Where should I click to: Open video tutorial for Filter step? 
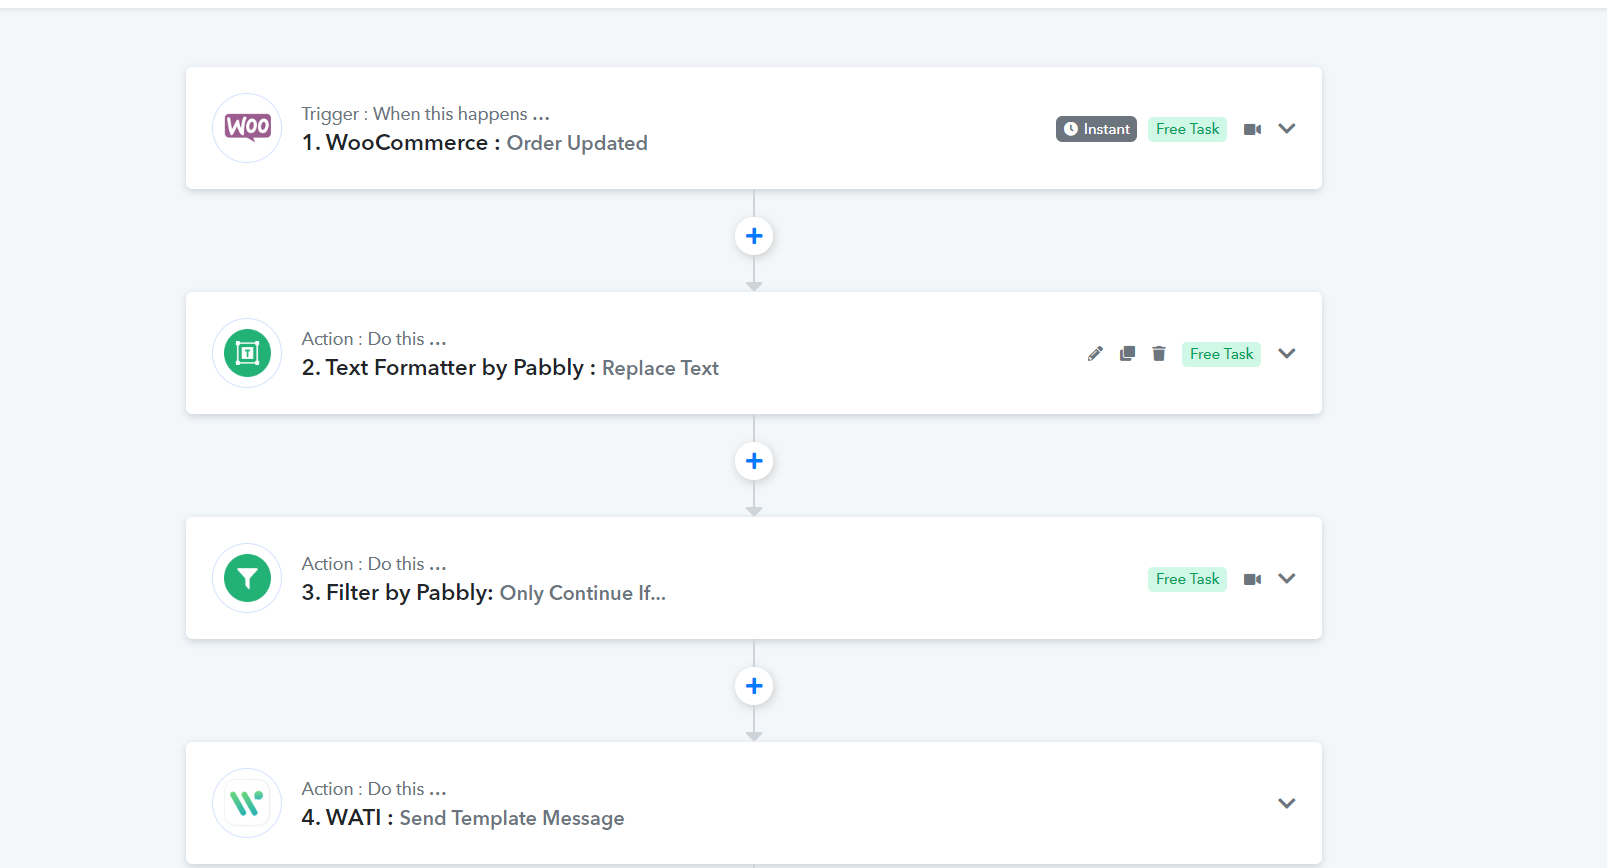(x=1252, y=579)
